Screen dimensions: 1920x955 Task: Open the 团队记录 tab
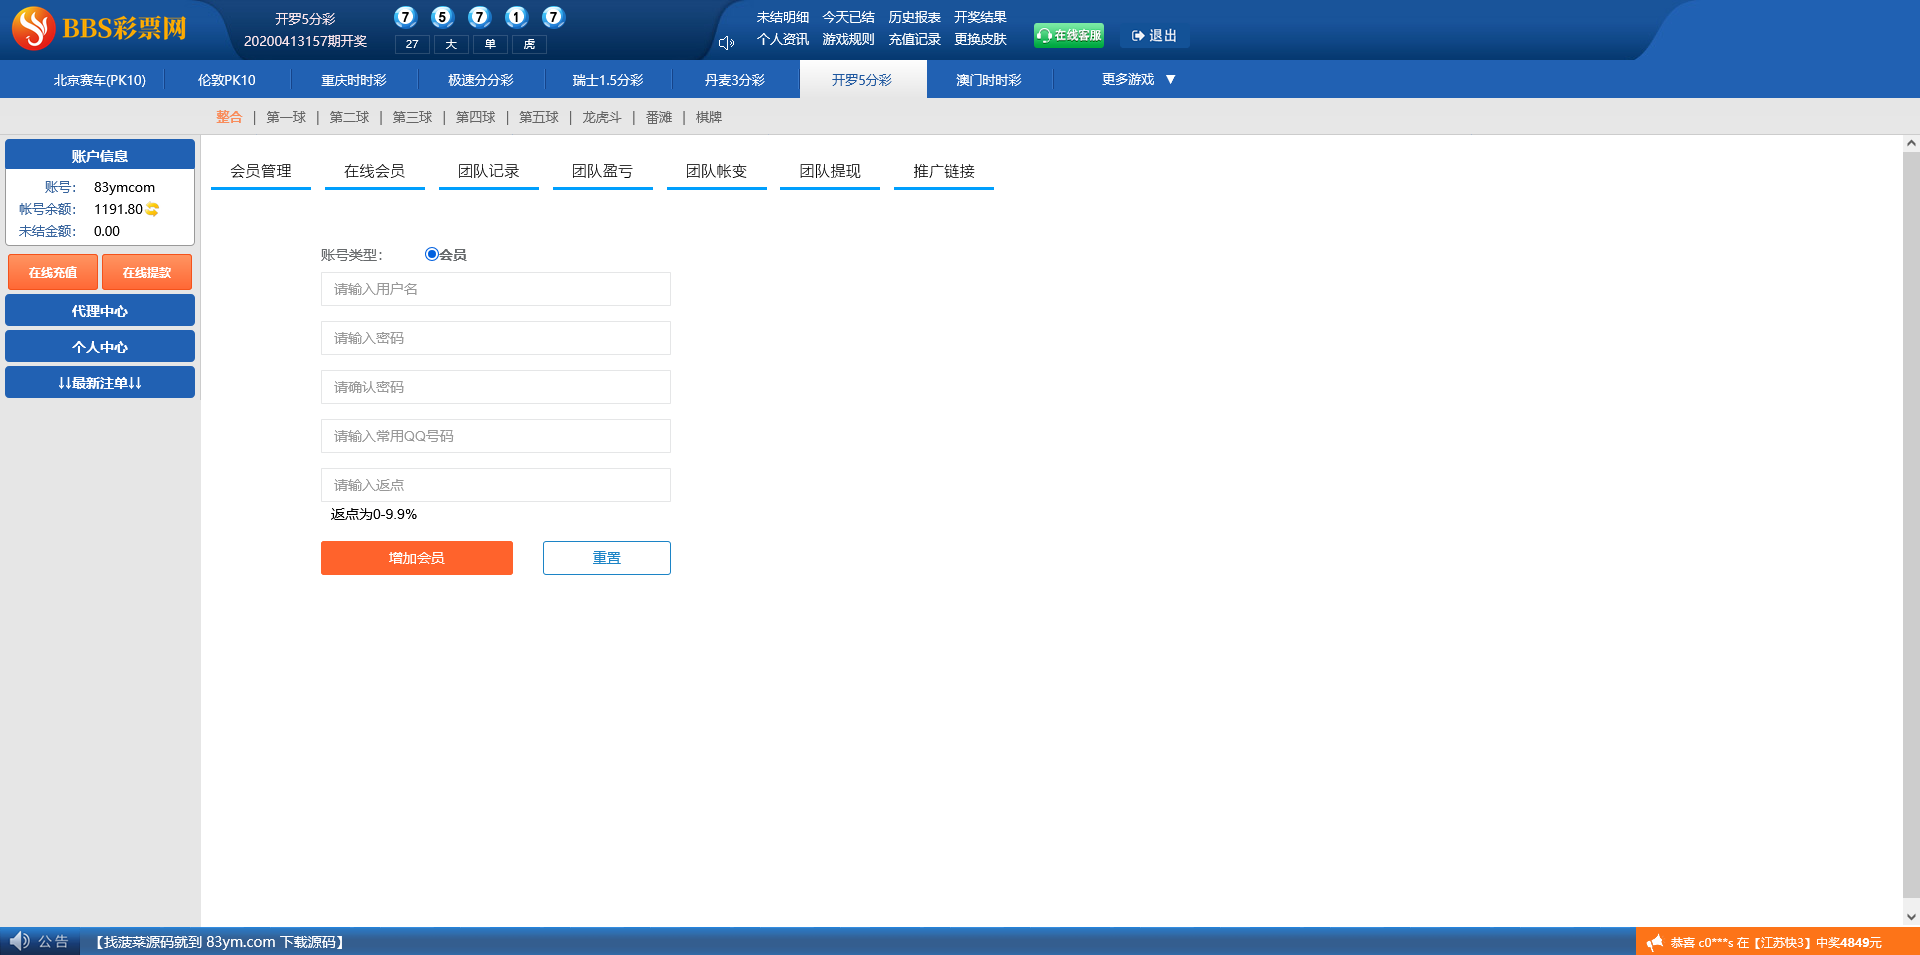click(x=489, y=171)
